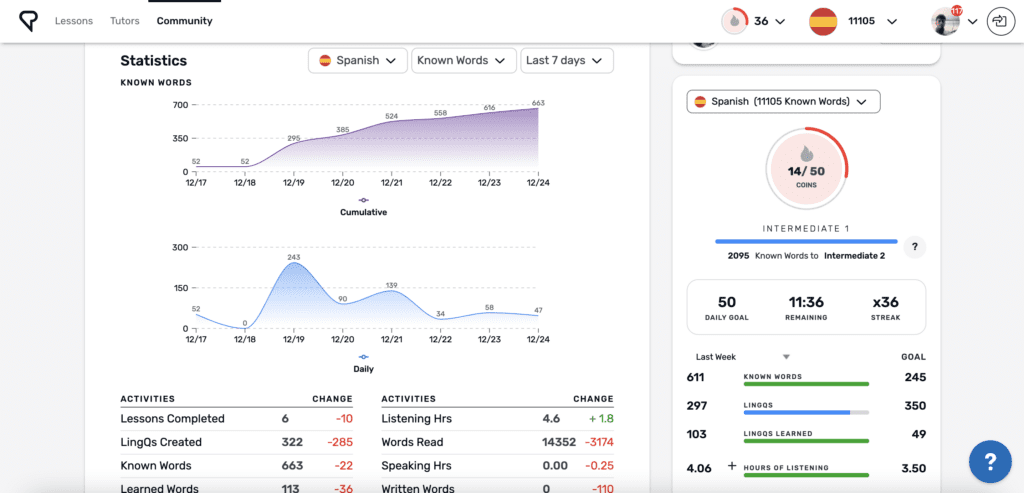The image size is (1024, 493).
Task: Open the Spanish (11105 Known Words) language selector
Action: pos(783,101)
